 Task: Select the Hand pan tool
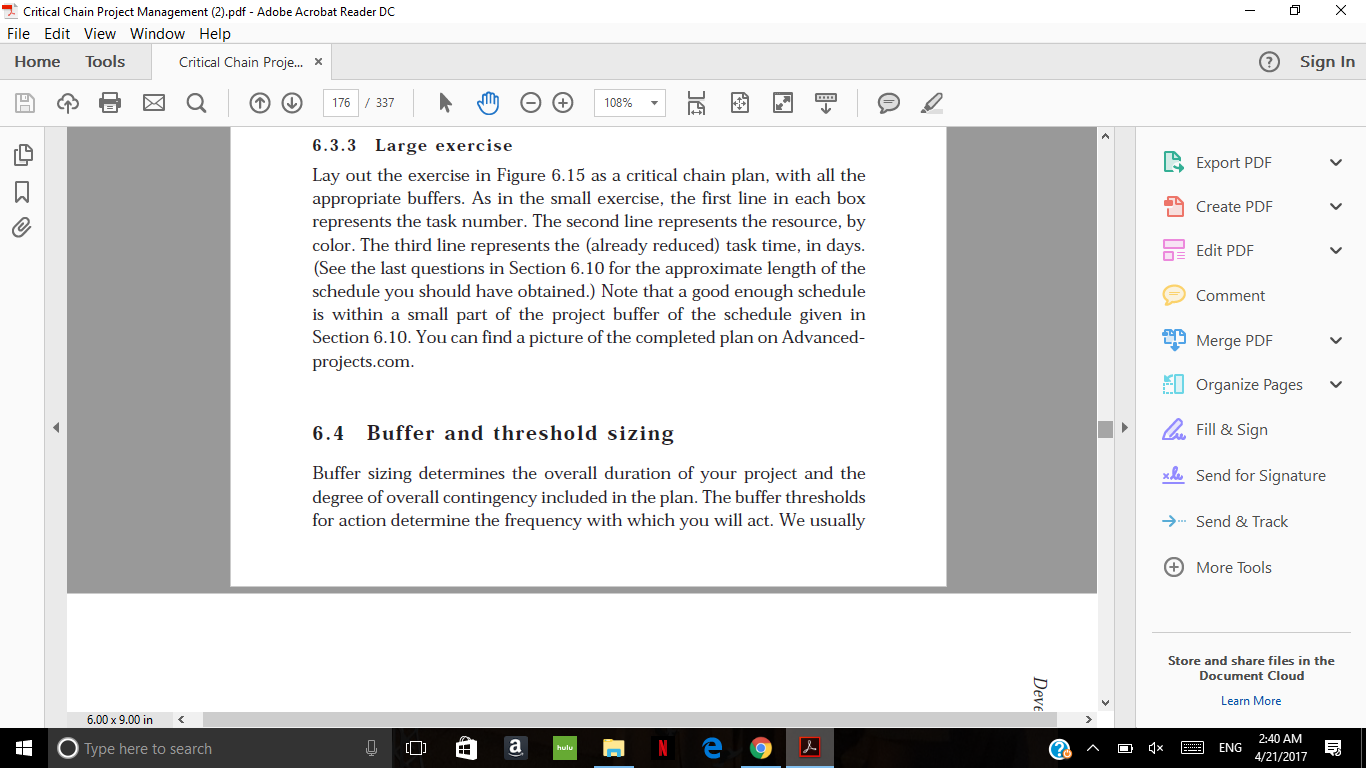(487, 103)
